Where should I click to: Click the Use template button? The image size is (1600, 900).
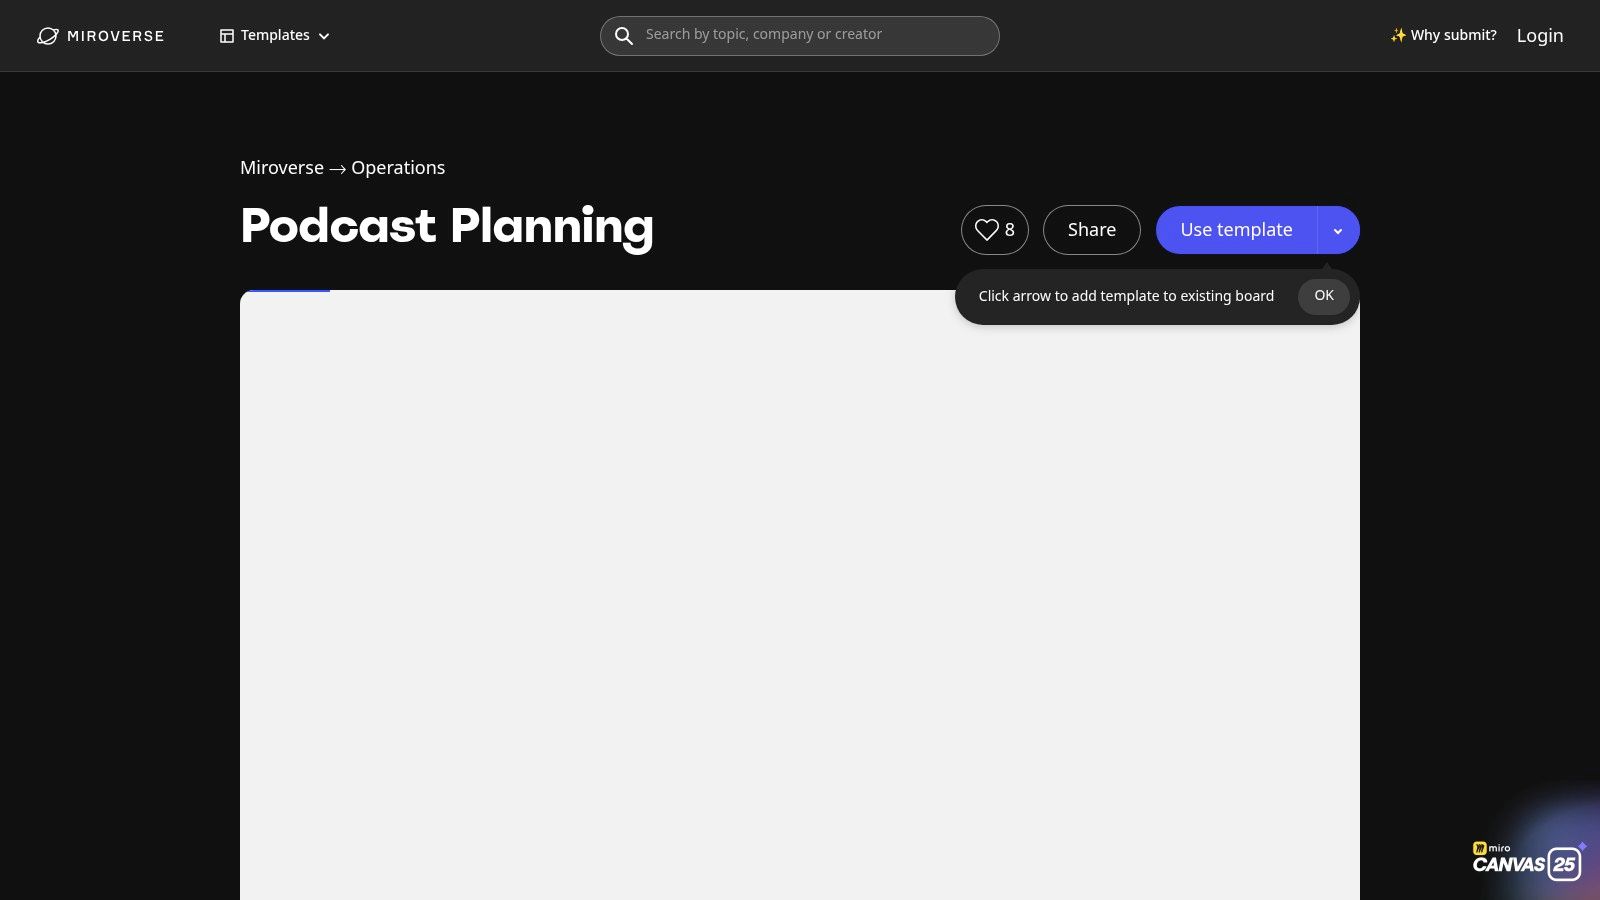point(1236,230)
